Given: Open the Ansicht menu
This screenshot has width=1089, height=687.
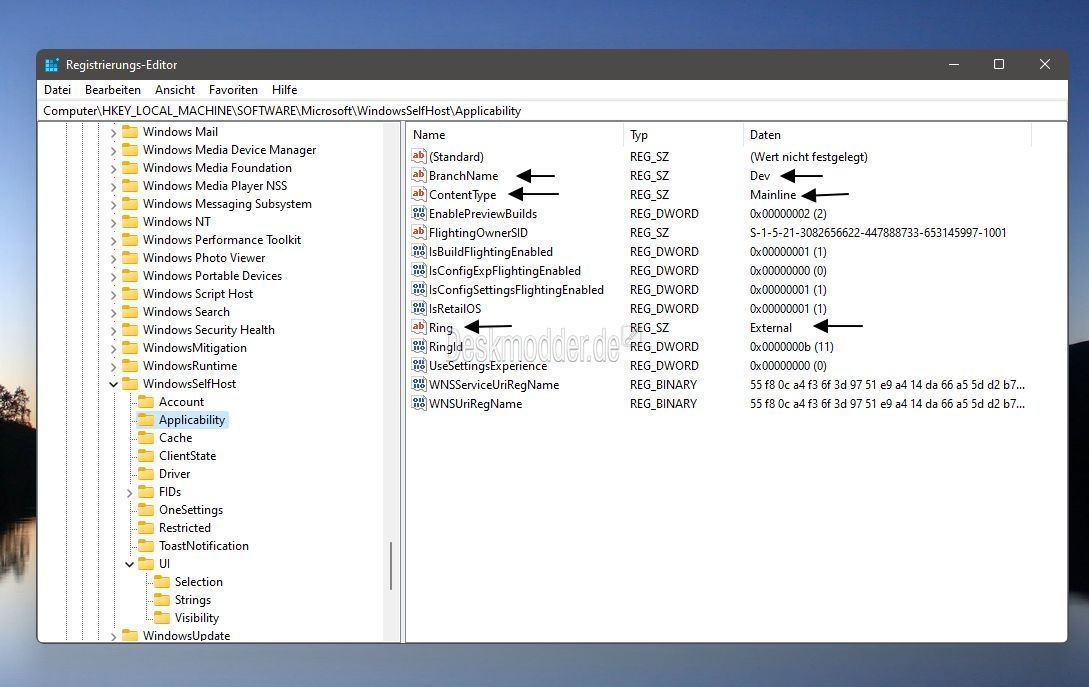Looking at the screenshot, I should coord(174,90).
